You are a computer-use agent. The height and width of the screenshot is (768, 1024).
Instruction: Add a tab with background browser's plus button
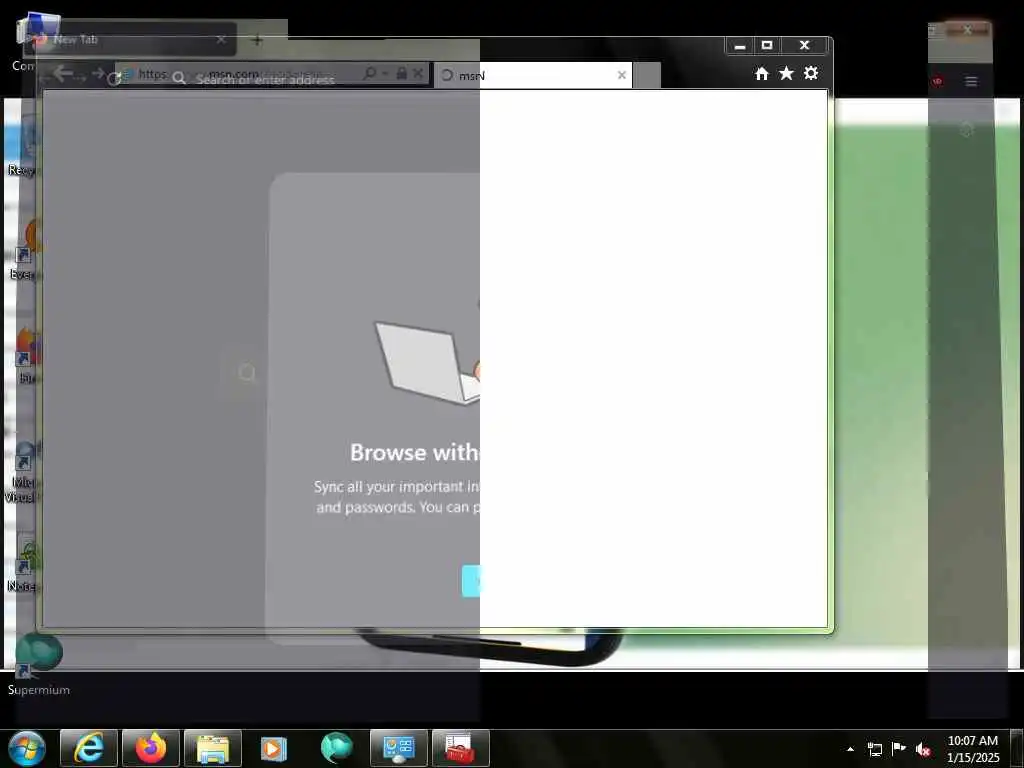pos(257,40)
